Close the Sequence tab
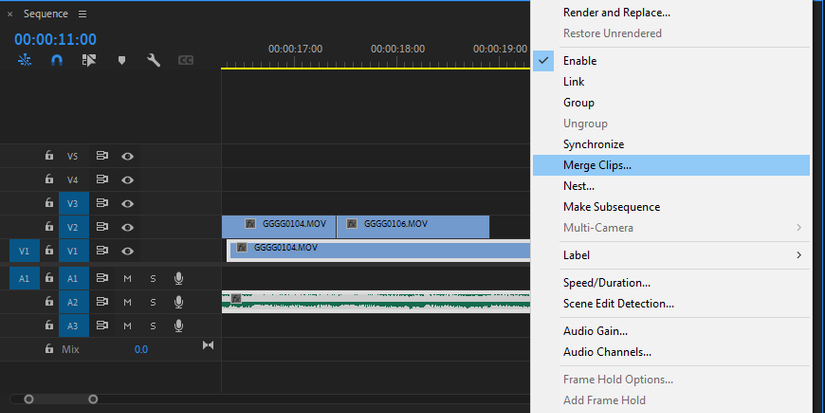The image size is (825, 413). (x=10, y=14)
